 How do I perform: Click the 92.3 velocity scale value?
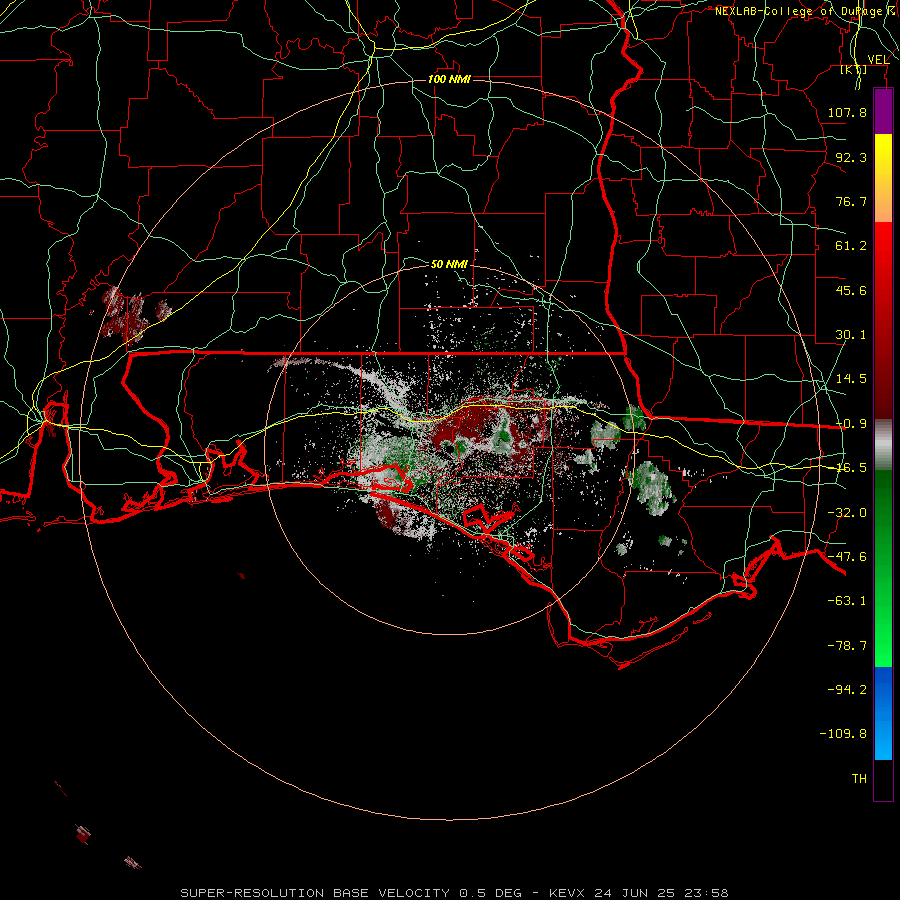point(851,157)
